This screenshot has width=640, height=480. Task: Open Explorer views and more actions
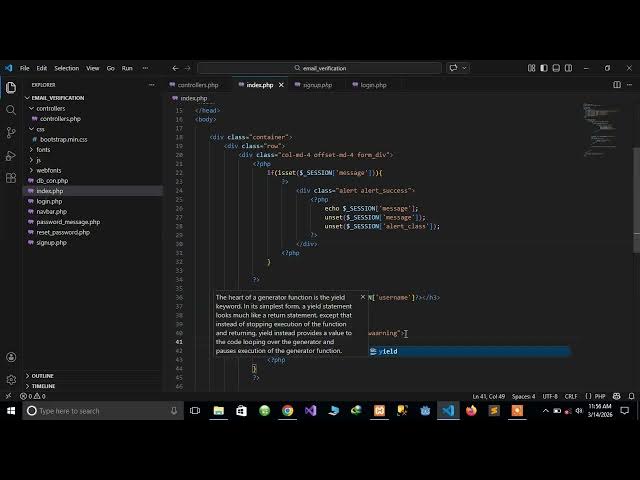(x=152, y=85)
